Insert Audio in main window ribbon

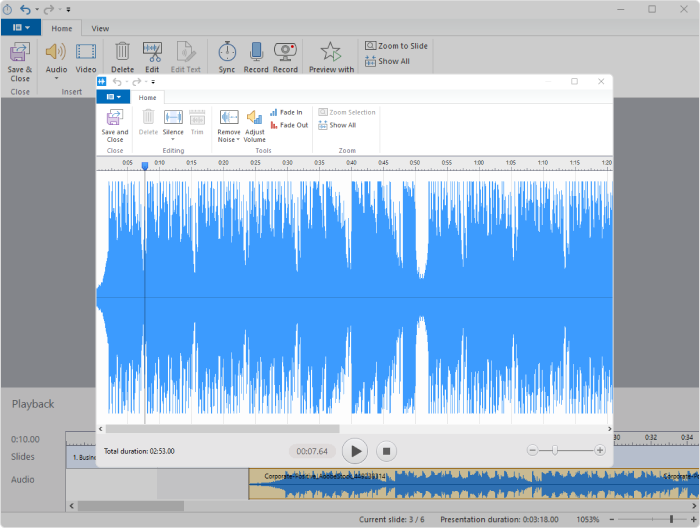click(56, 58)
